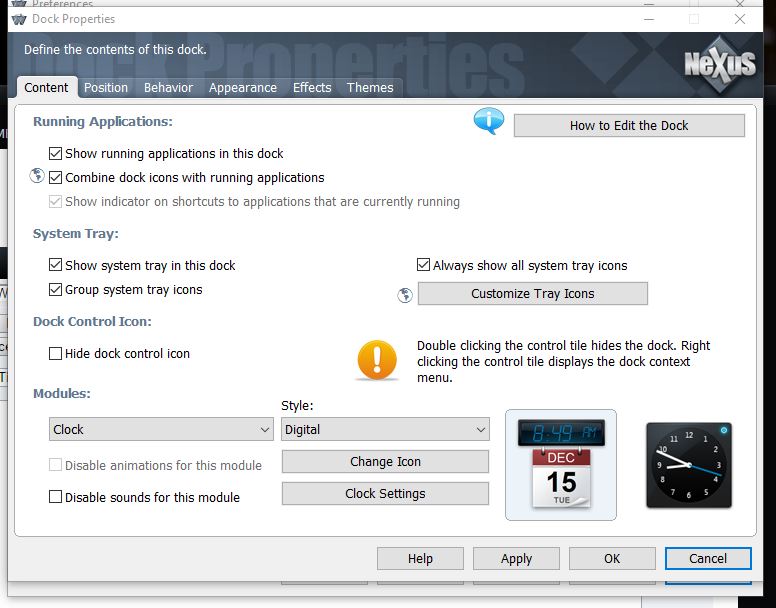Image resolution: width=776 pixels, height=608 pixels.
Task: Click the orange exclamation warning icon
Action: [x=377, y=360]
